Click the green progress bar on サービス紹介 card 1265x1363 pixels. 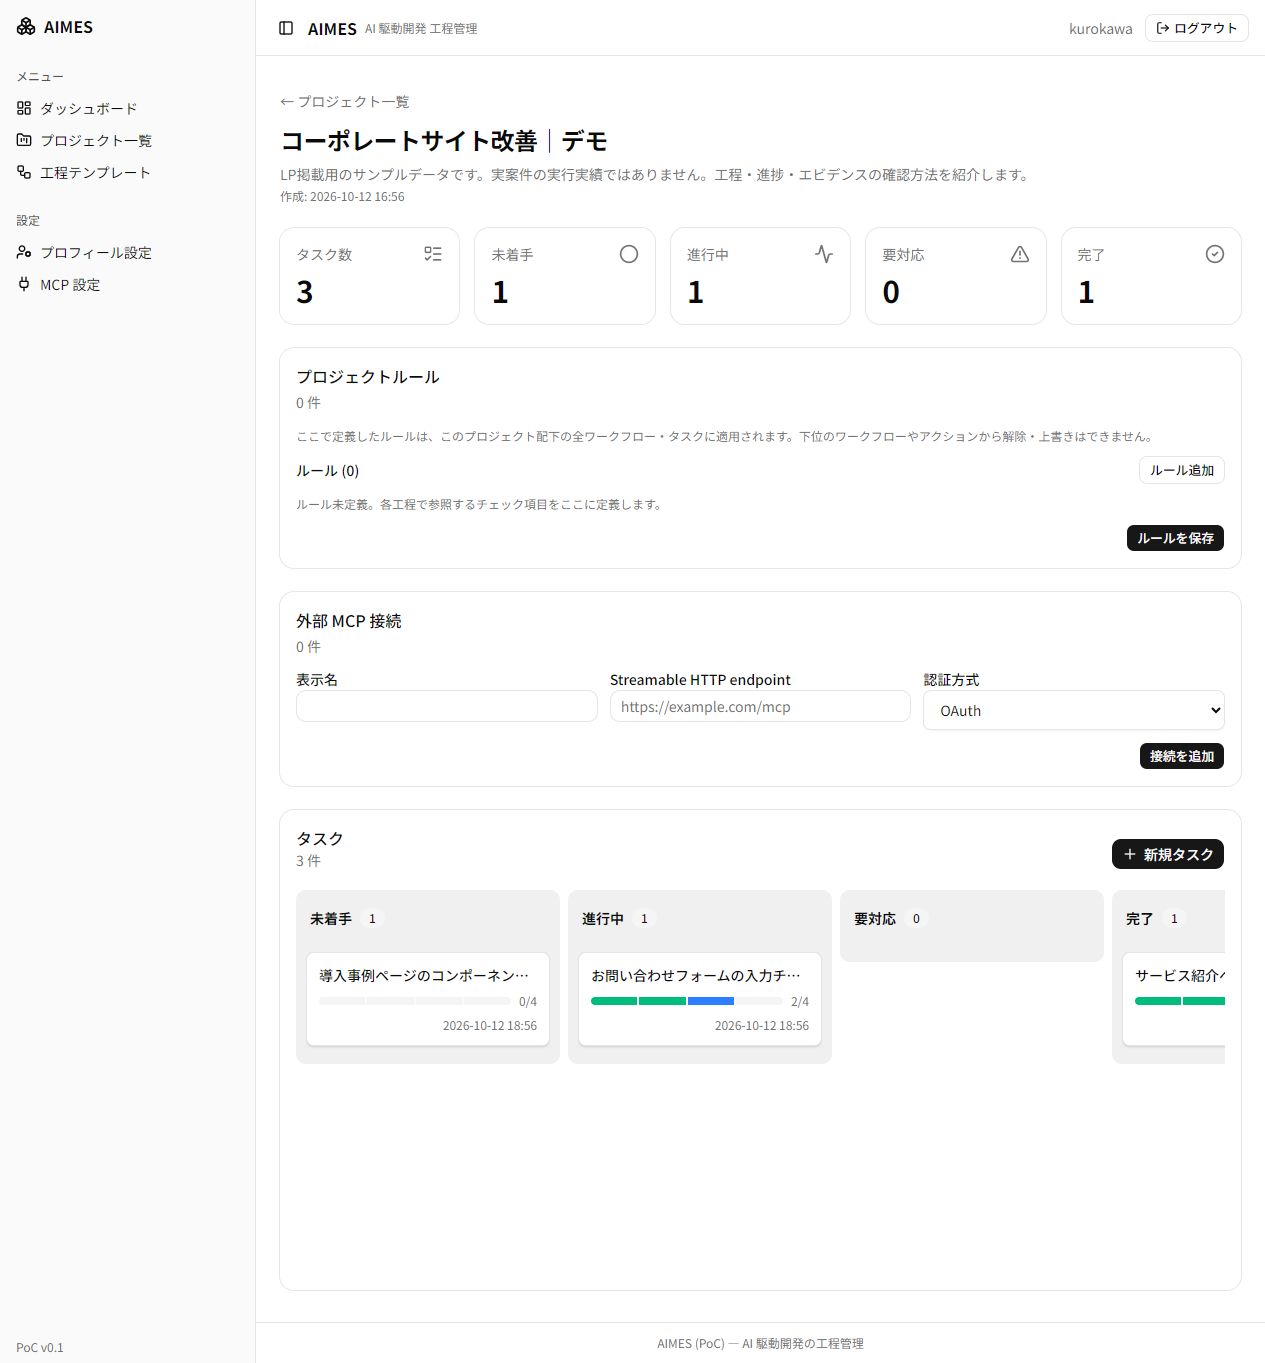pos(1180,1001)
